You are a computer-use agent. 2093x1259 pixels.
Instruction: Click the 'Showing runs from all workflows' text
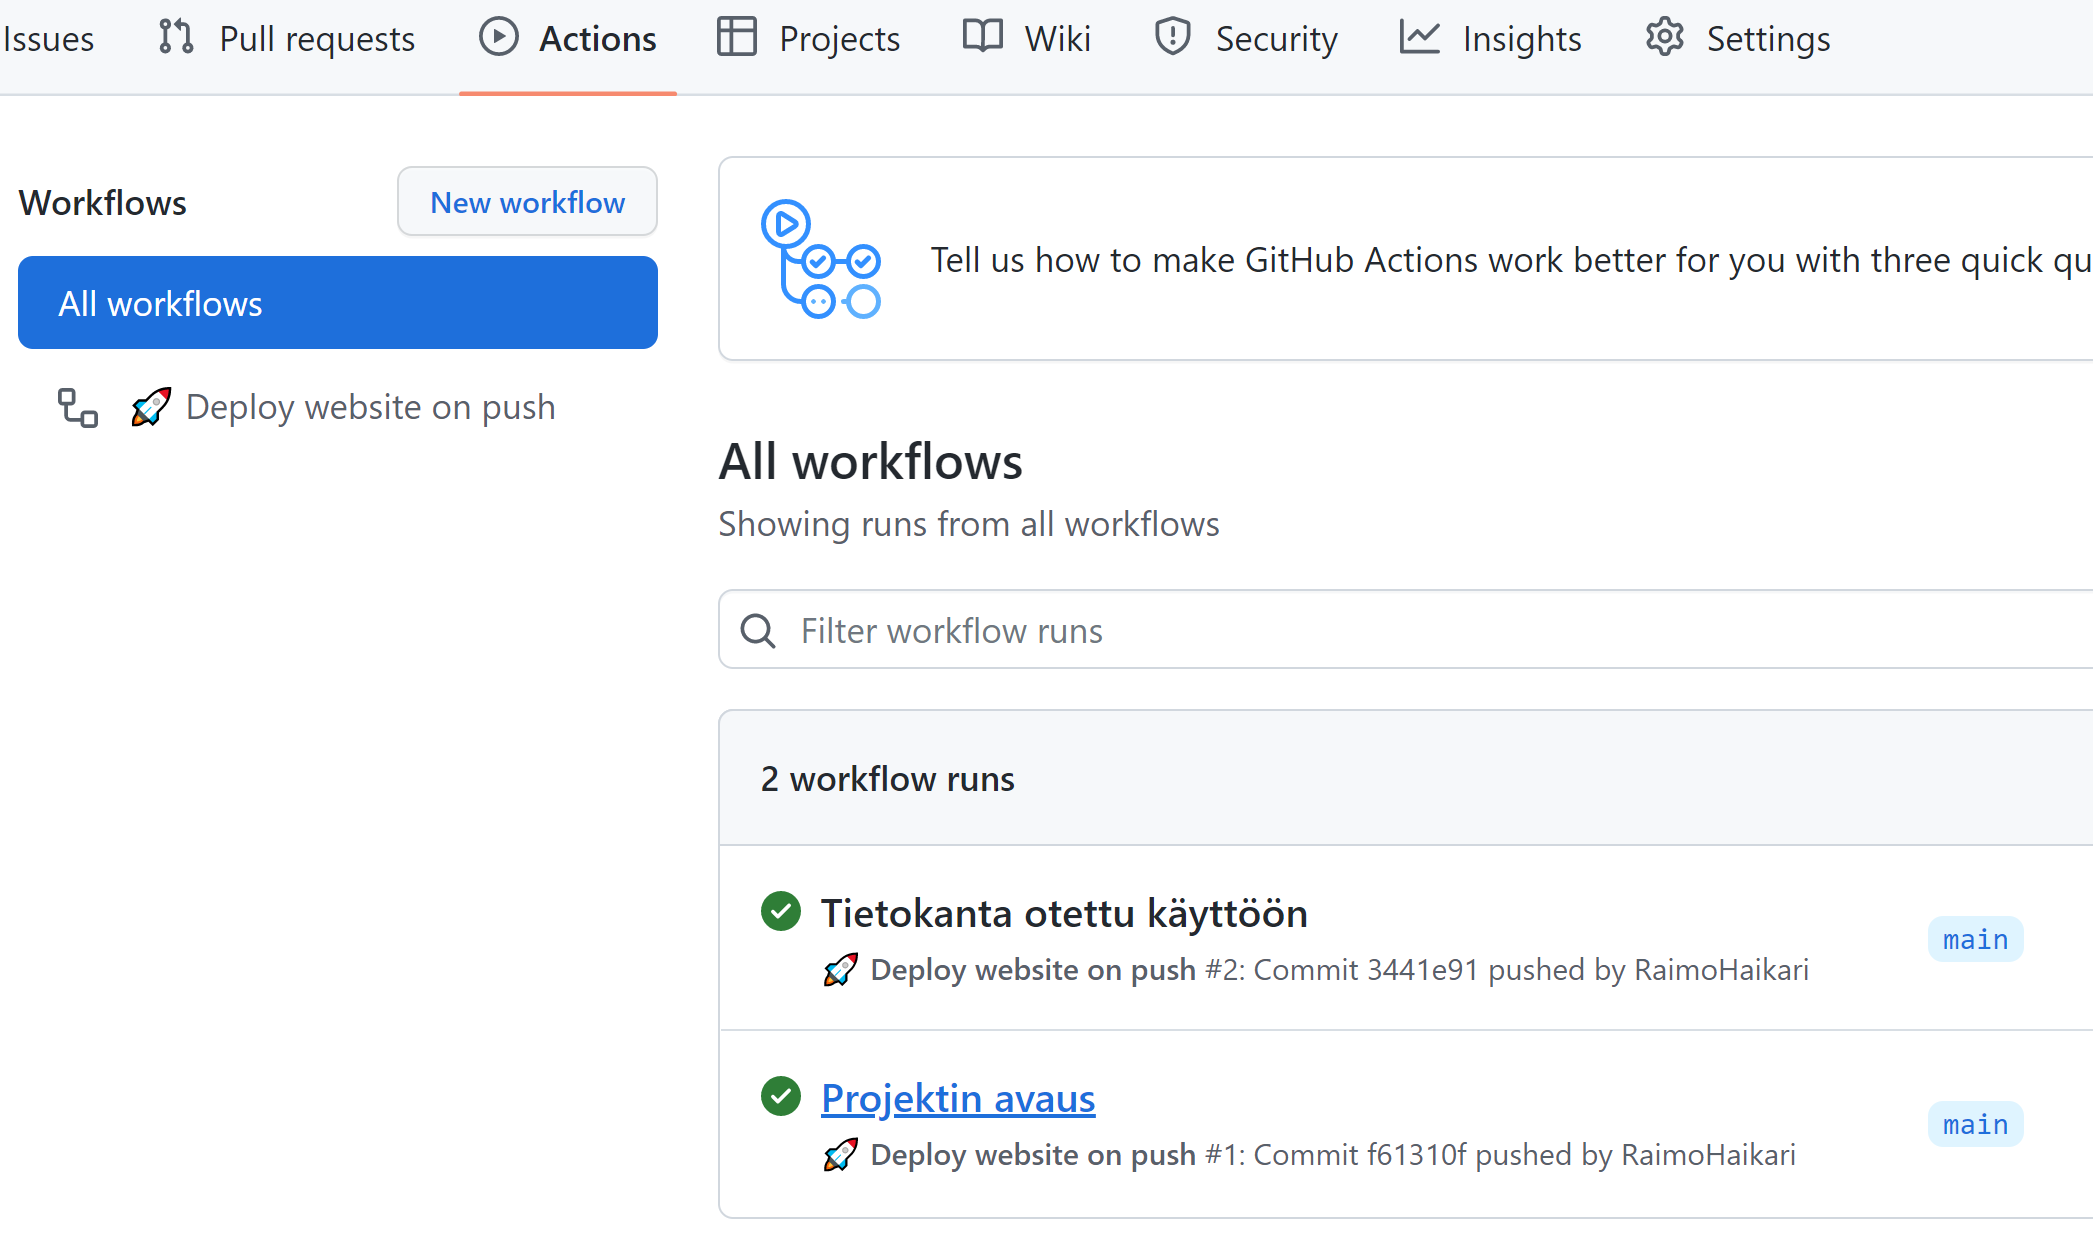[968, 524]
